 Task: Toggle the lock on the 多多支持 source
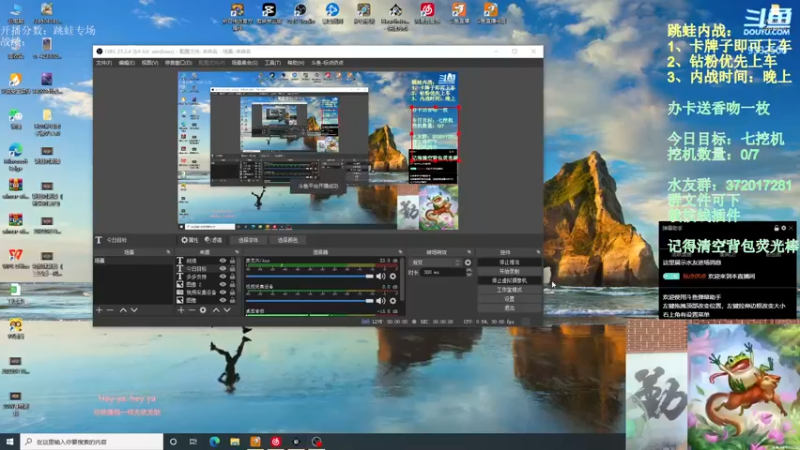tap(233, 277)
